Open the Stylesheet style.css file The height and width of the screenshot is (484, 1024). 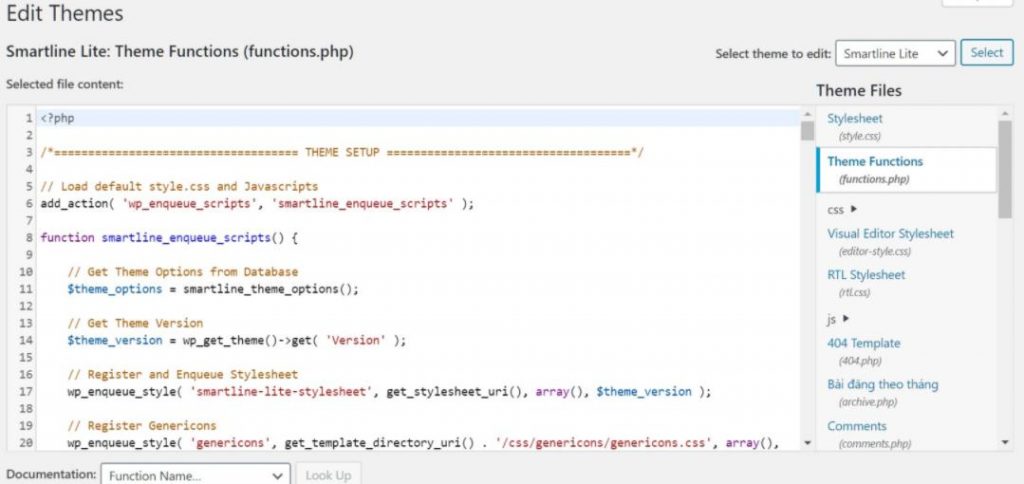point(855,119)
